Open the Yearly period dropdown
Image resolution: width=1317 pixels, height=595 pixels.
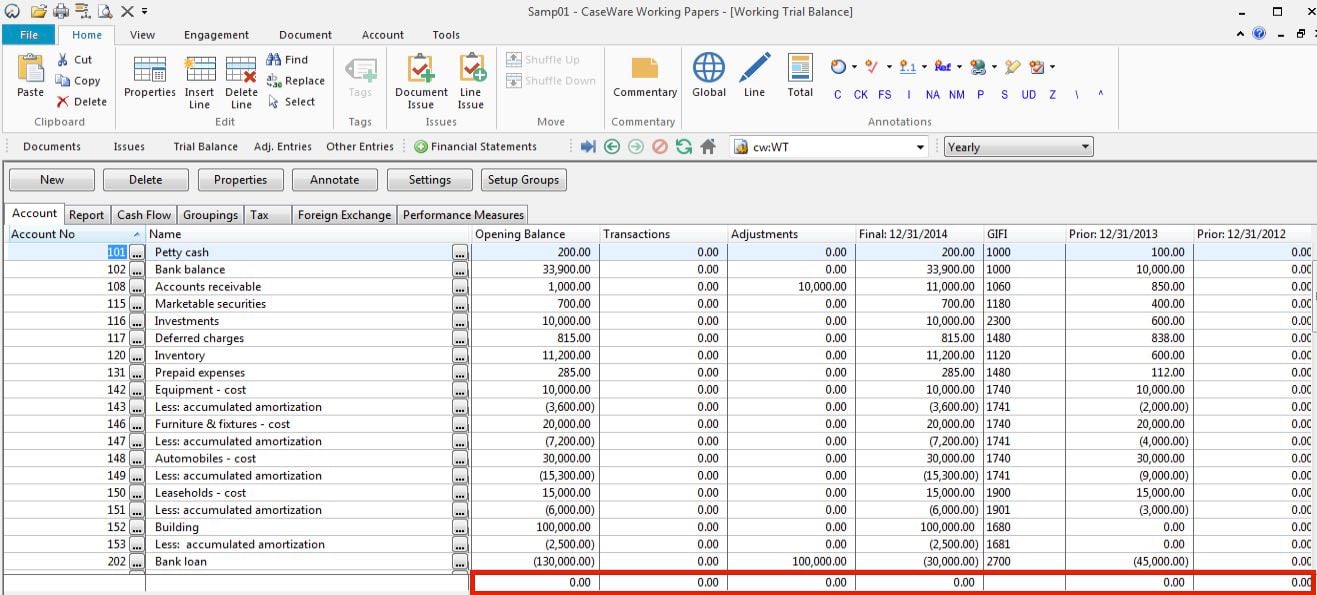[x=1018, y=147]
